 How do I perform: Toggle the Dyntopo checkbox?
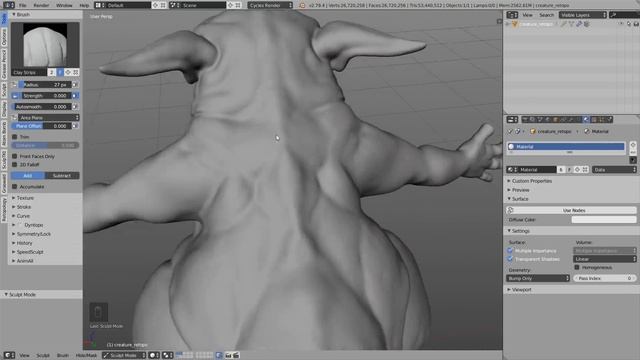tap(20, 225)
